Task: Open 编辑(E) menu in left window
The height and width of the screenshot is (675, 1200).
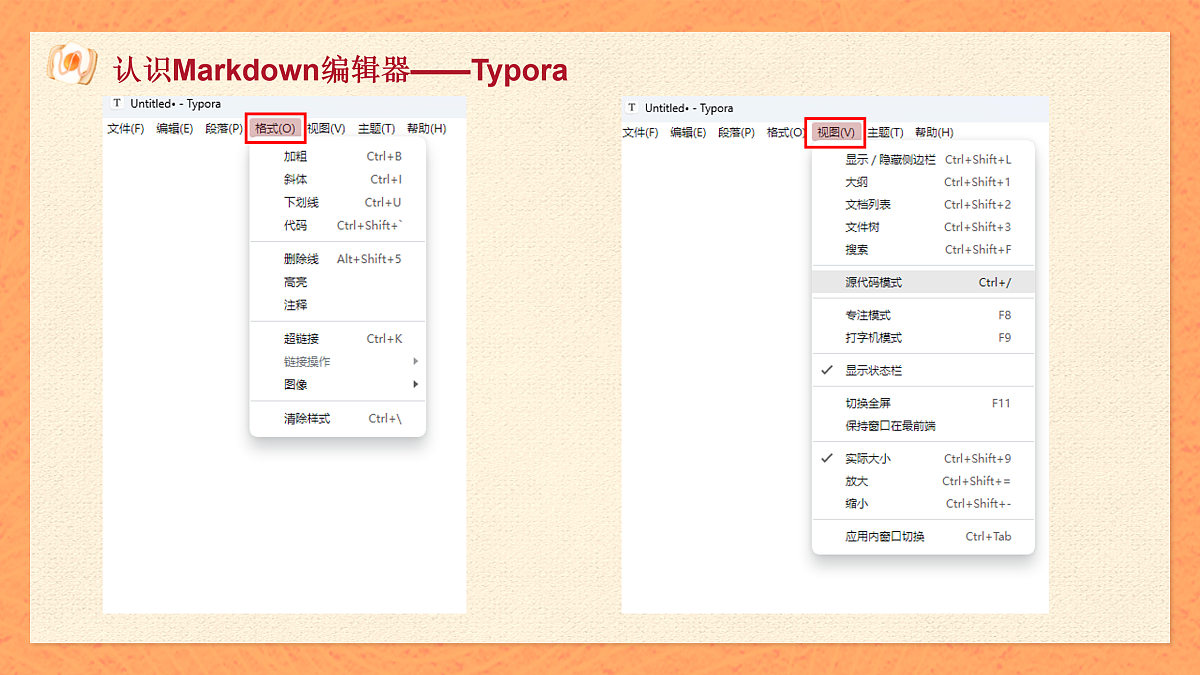Action: click(x=175, y=129)
